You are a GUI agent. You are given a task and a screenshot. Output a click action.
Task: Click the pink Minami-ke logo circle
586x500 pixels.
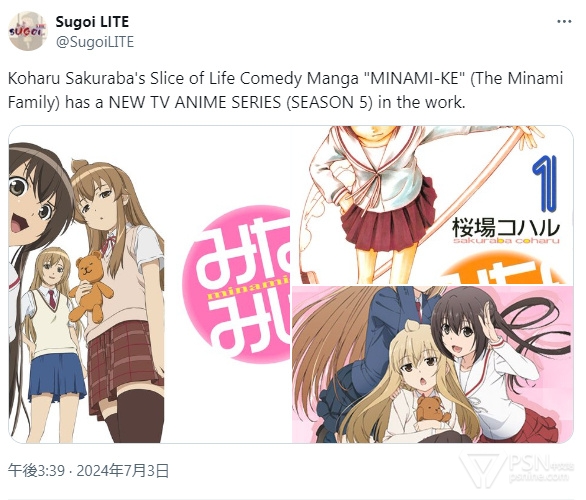tap(237, 284)
